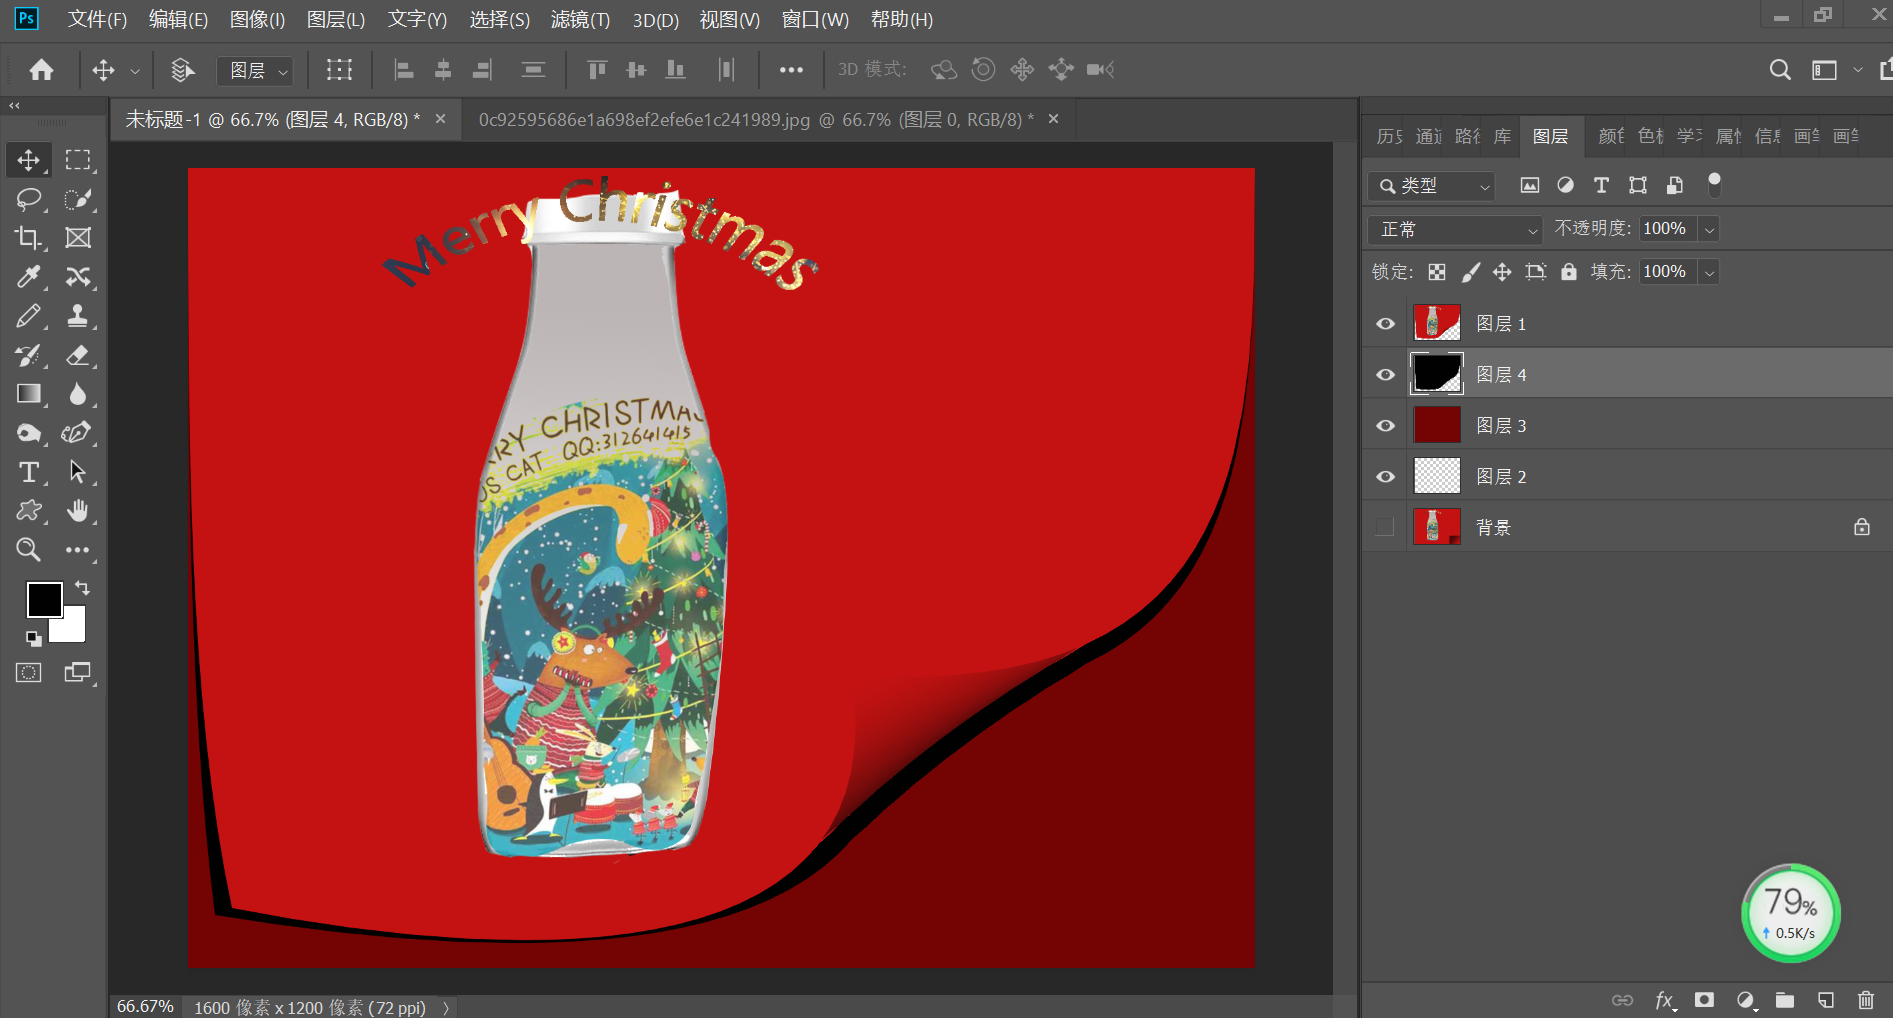Viewport: 1893px width, 1018px height.
Task: Hide layer 图层 2 eye icon
Action: coord(1385,477)
